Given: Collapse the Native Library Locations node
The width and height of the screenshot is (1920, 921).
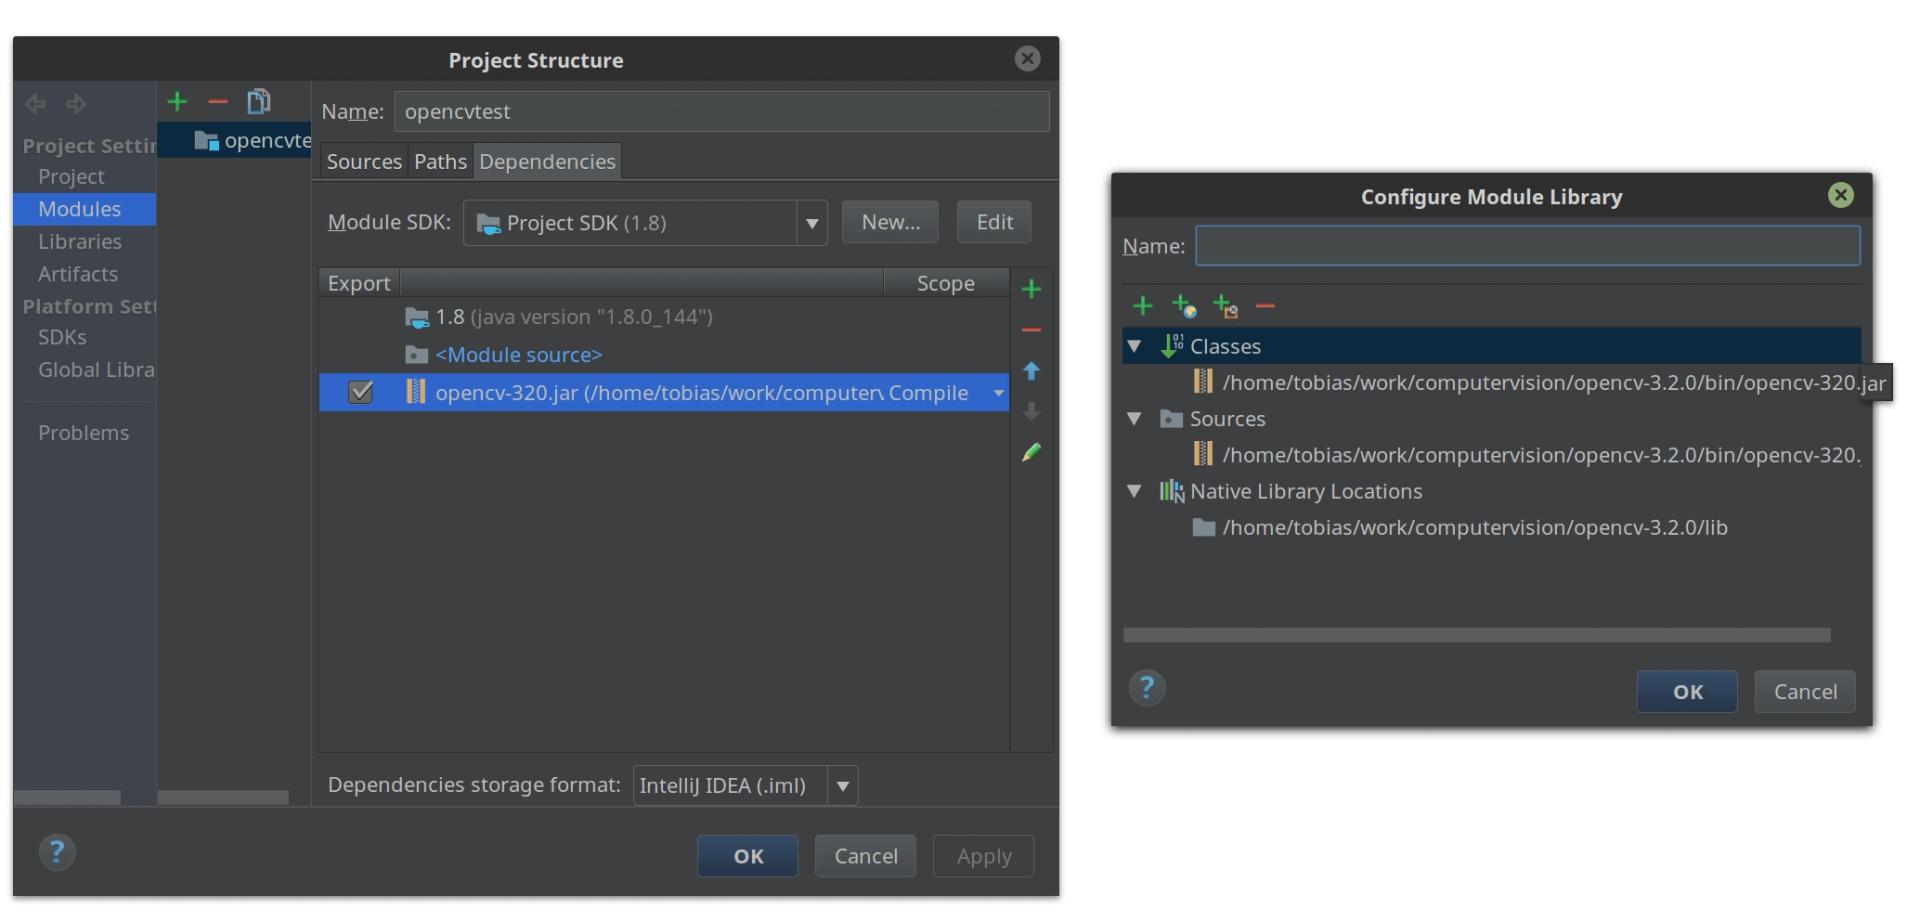Looking at the screenshot, I should tap(1134, 491).
